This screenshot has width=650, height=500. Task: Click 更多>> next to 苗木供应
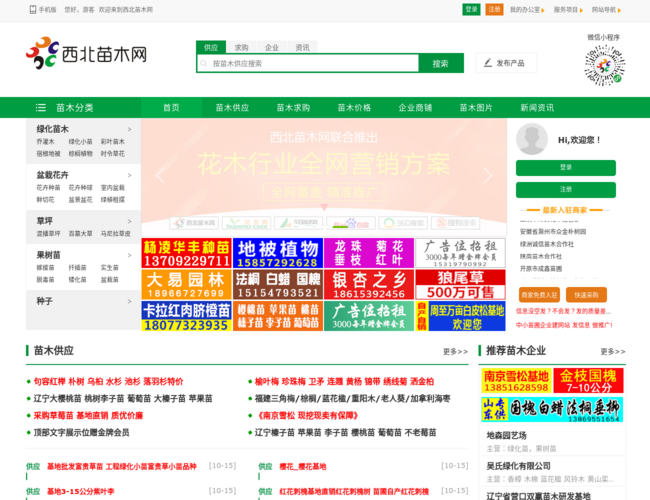pyautogui.click(x=455, y=352)
